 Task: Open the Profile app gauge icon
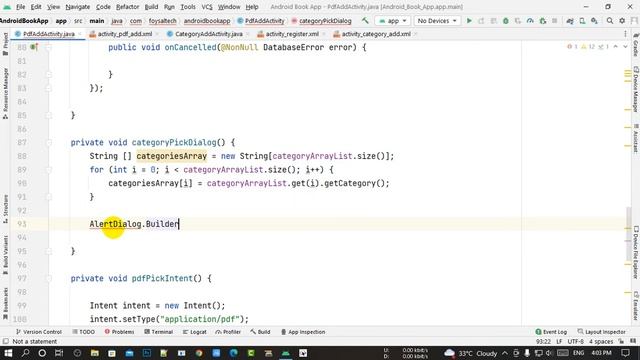pos(530,20)
